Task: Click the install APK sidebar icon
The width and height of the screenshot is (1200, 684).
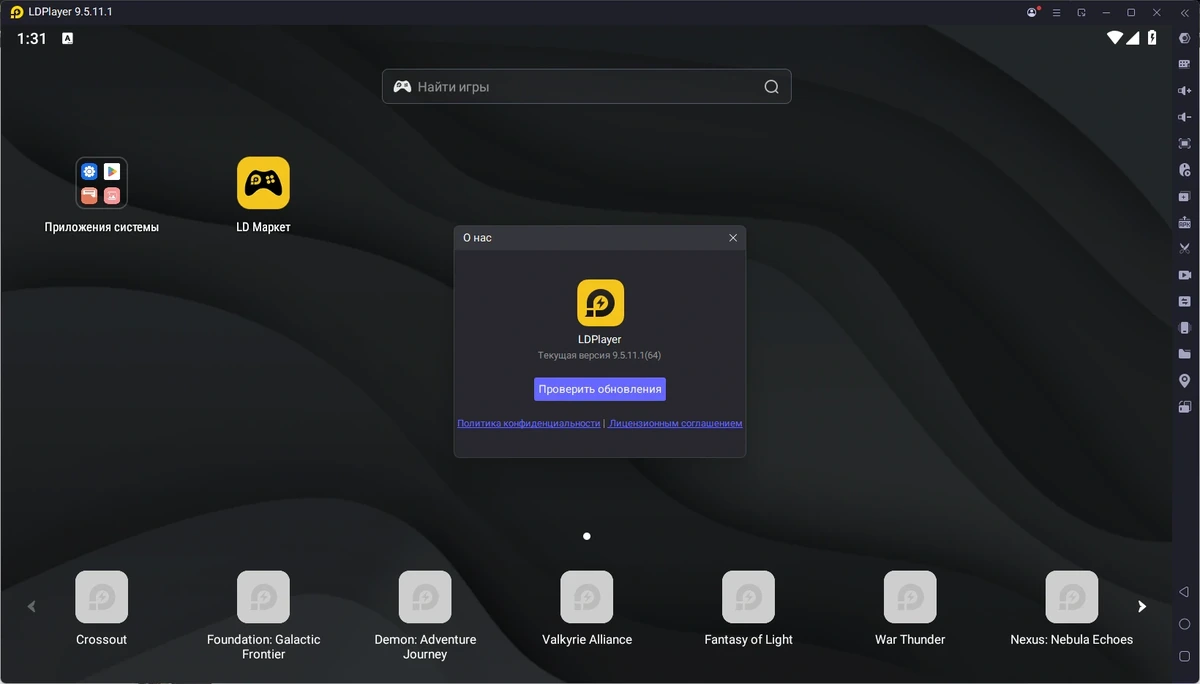Action: [1185, 222]
